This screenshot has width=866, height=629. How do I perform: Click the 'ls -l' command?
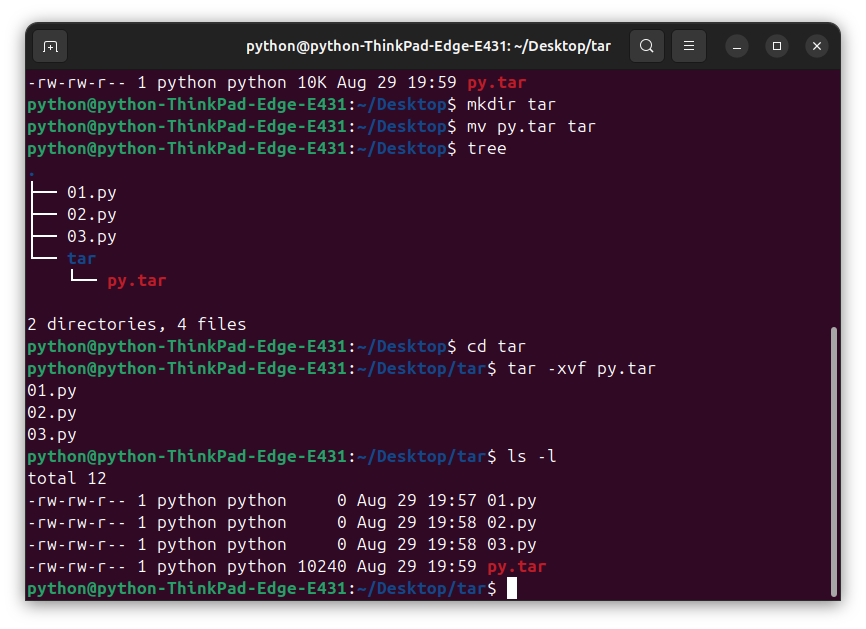click(531, 456)
